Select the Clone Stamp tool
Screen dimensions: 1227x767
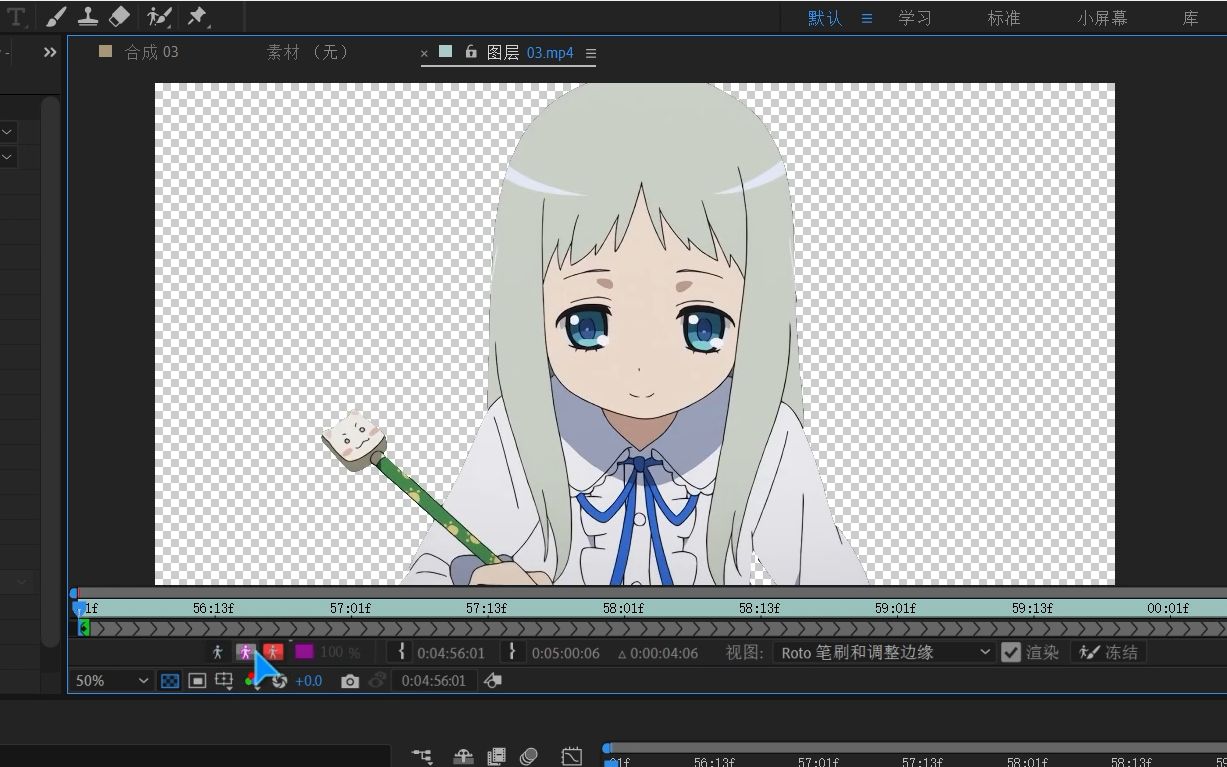[88, 17]
